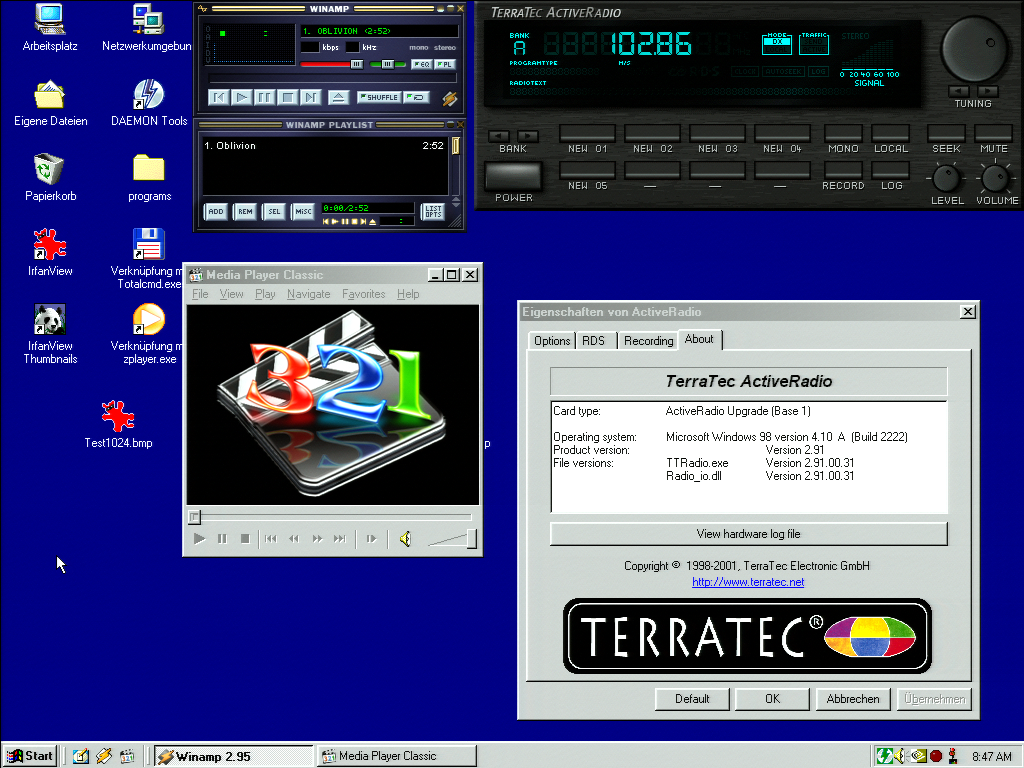
Task: Open Media Player Classic Help menu
Action: point(408,294)
